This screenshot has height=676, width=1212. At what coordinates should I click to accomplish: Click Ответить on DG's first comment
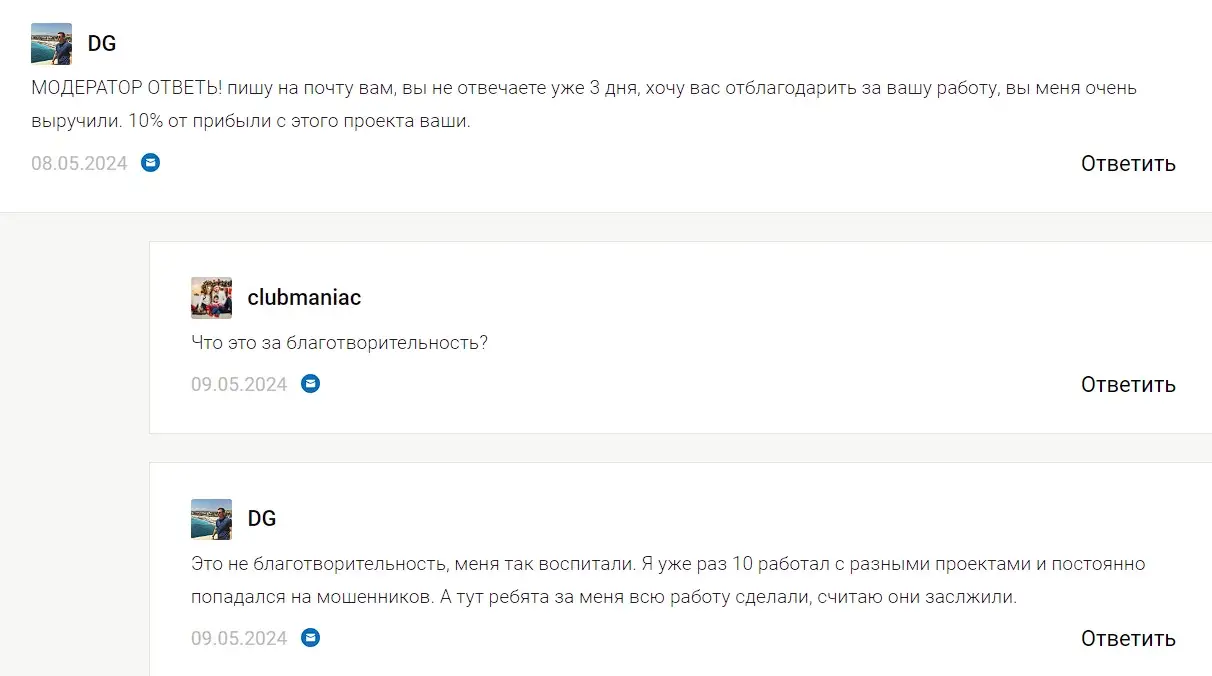pos(1128,163)
